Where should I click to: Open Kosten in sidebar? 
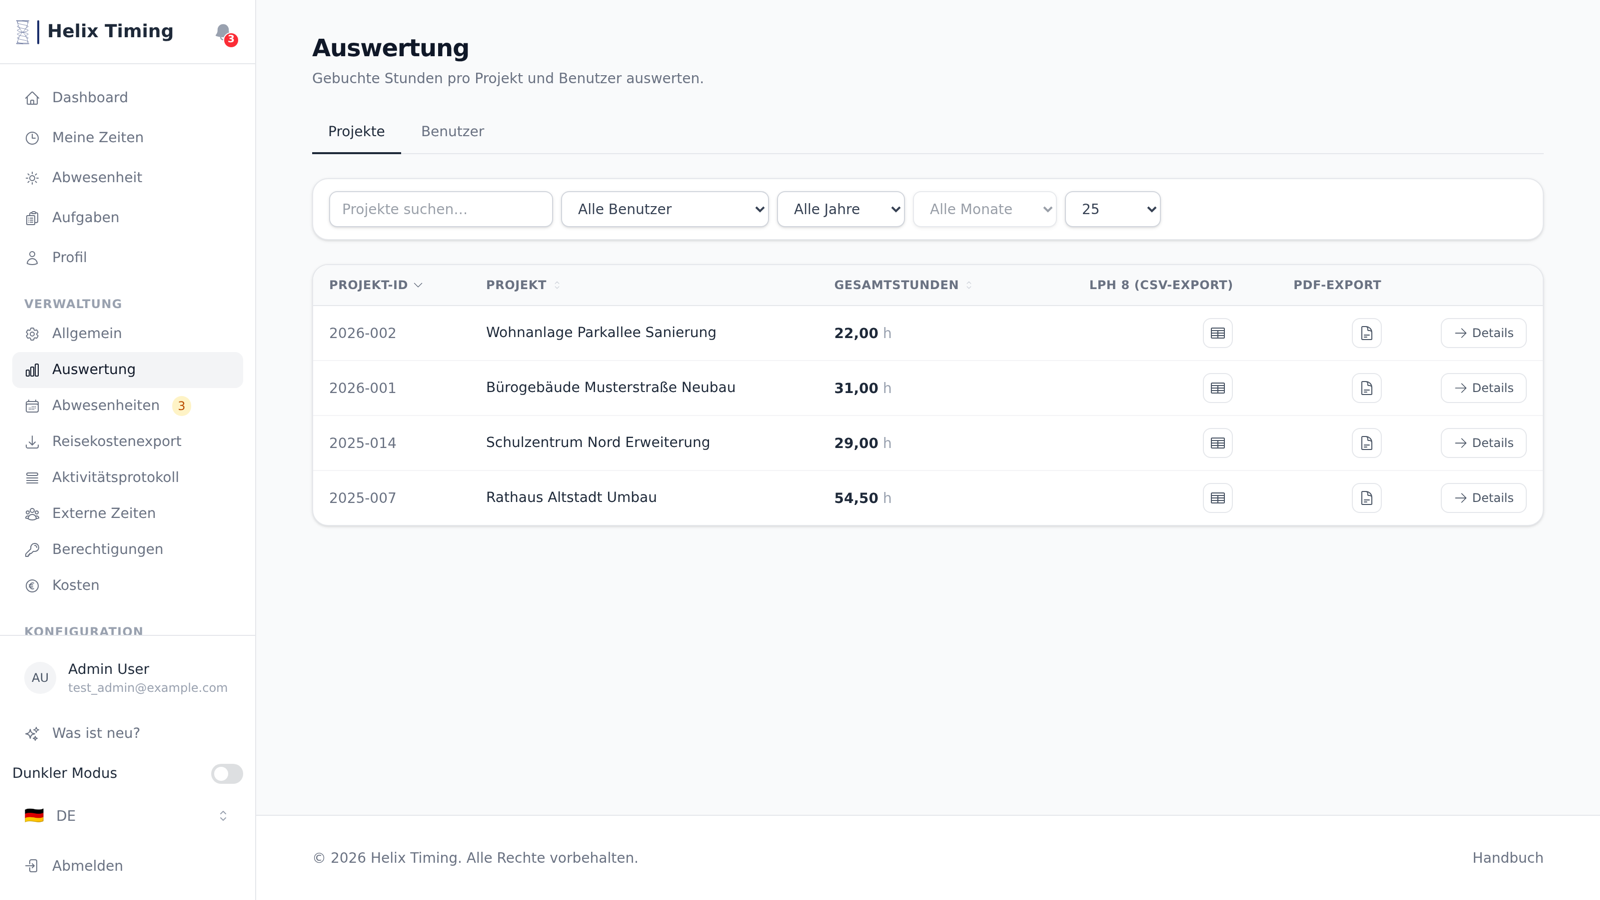tap(127, 586)
